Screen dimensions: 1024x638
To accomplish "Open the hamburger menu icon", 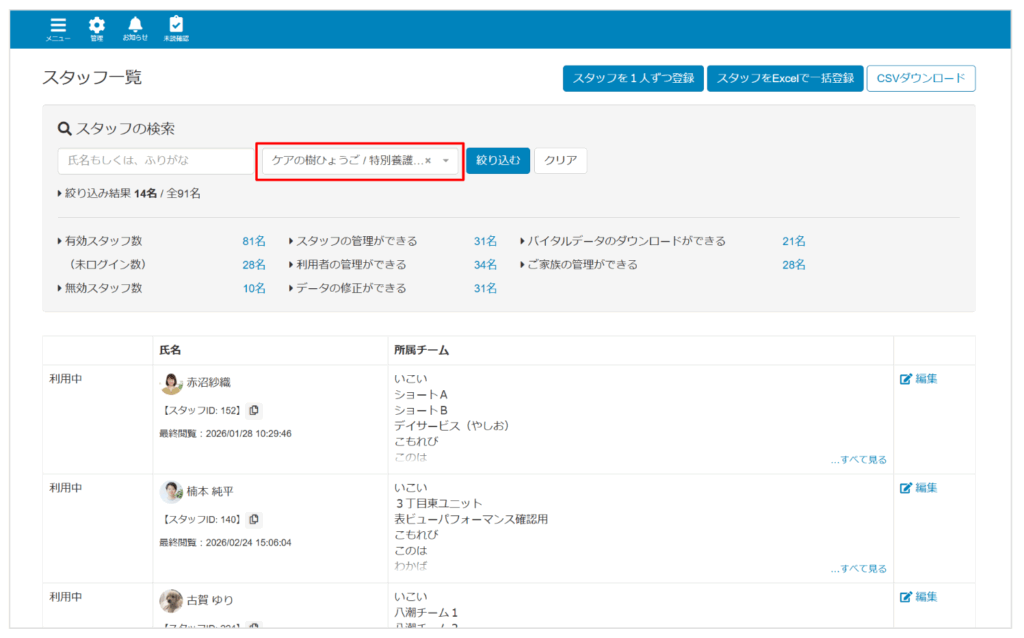I will tap(58, 27).
